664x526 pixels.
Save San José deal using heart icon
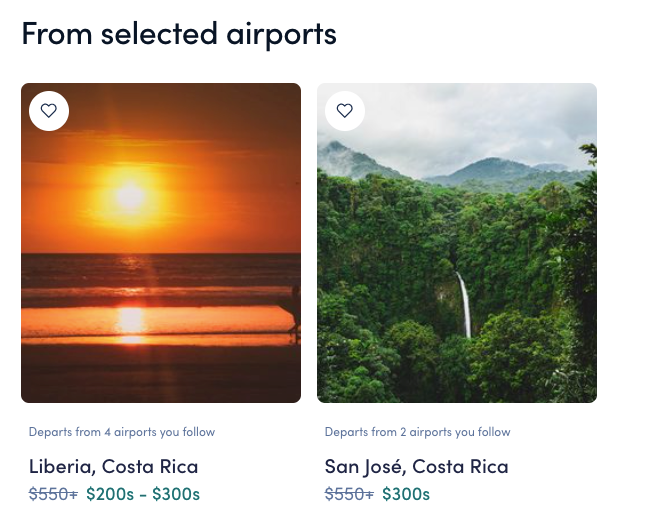pyautogui.click(x=345, y=111)
